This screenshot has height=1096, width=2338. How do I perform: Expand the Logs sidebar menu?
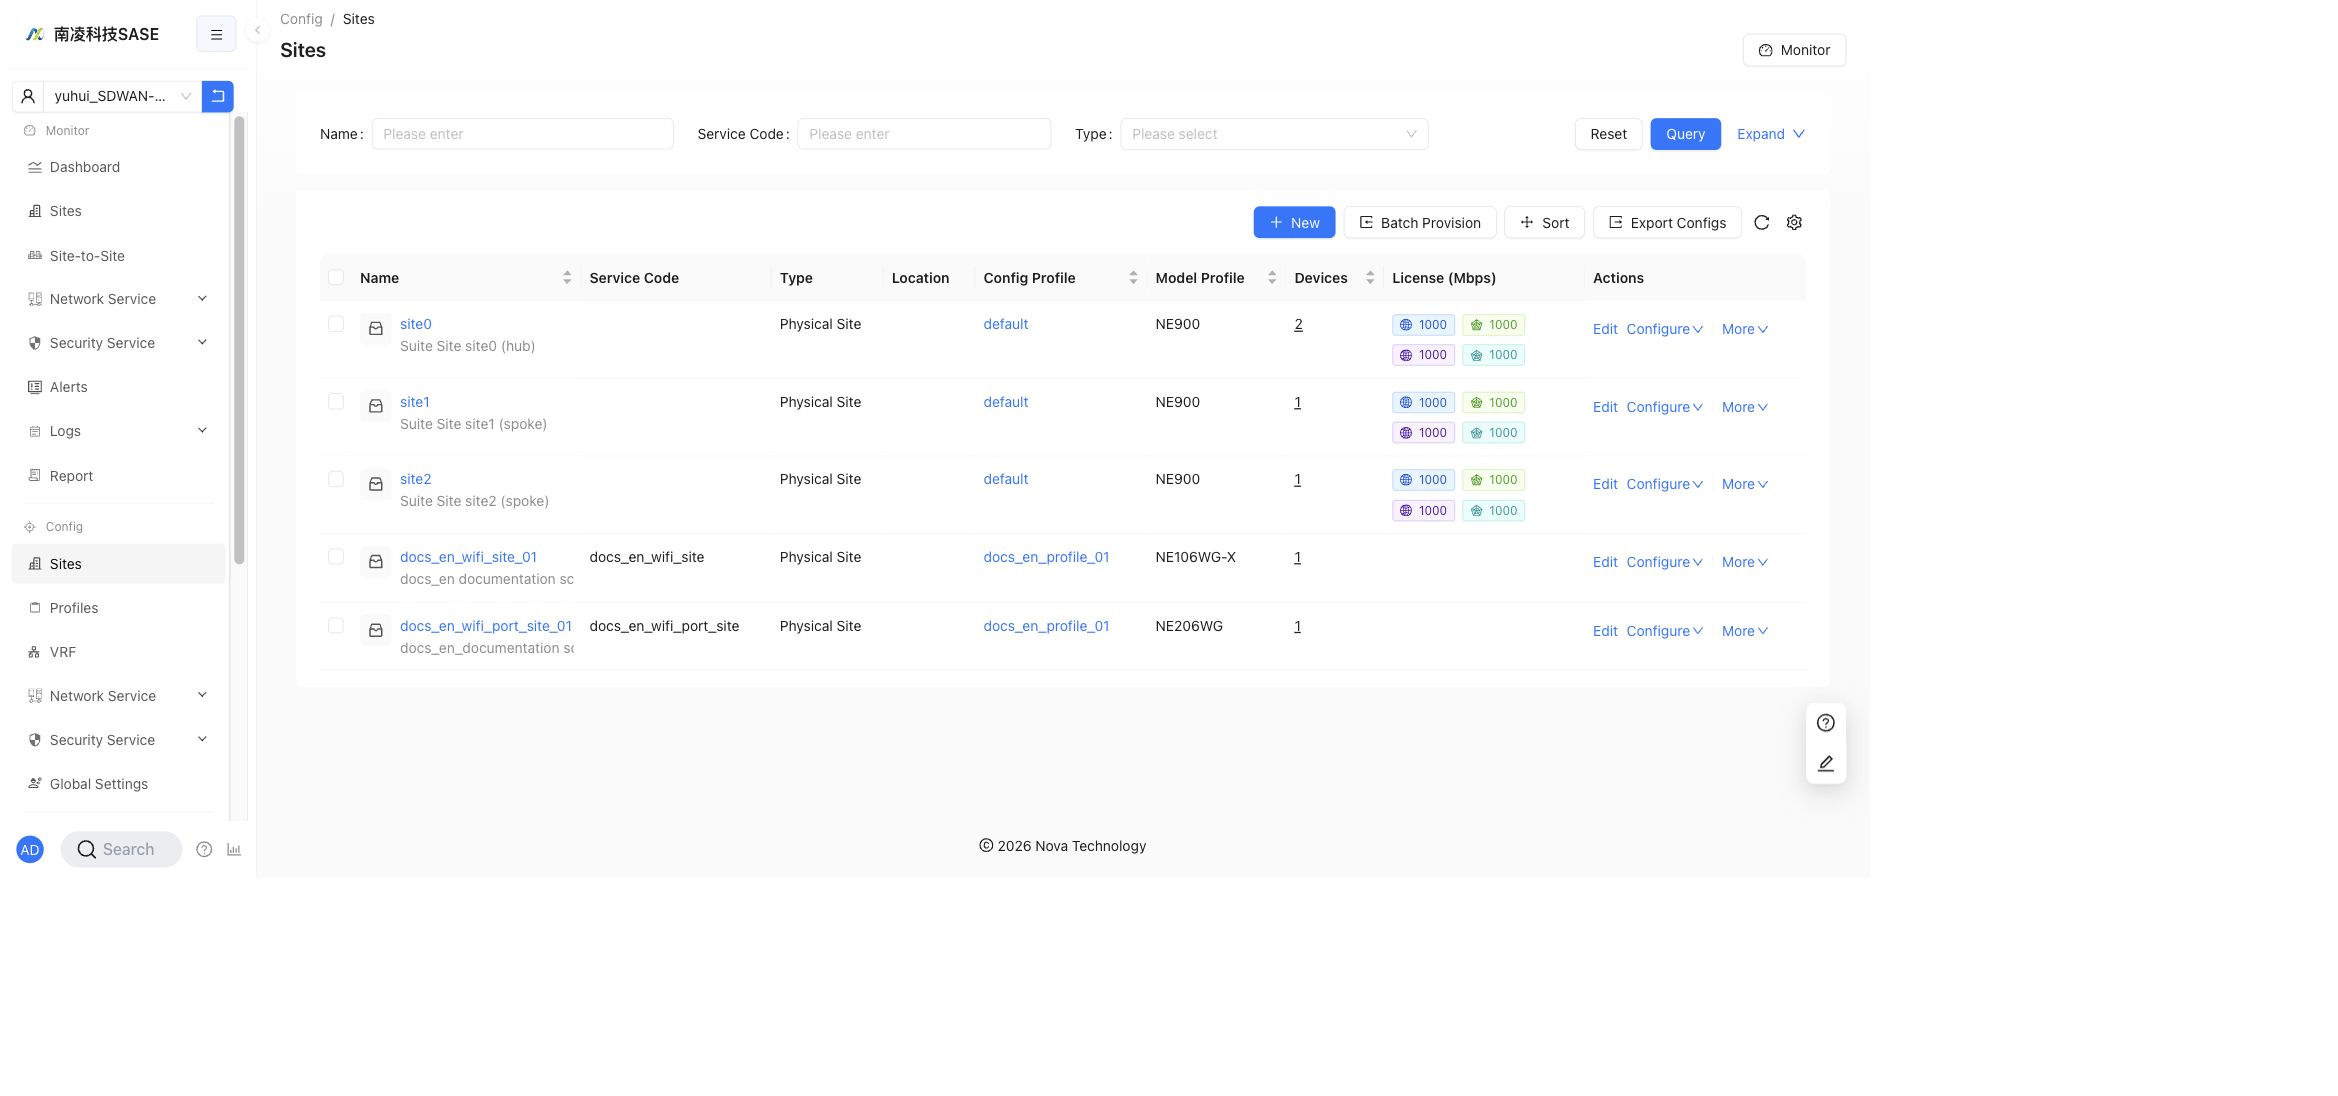click(x=118, y=431)
